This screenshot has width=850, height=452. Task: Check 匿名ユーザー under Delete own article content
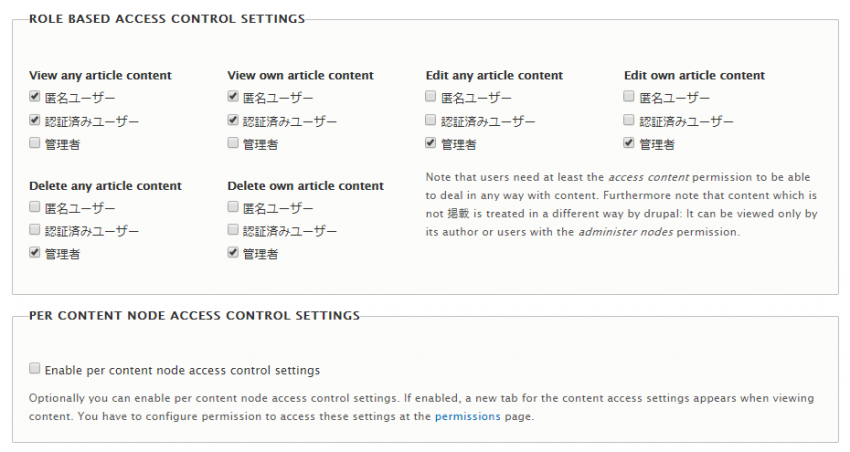pos(233,208)
